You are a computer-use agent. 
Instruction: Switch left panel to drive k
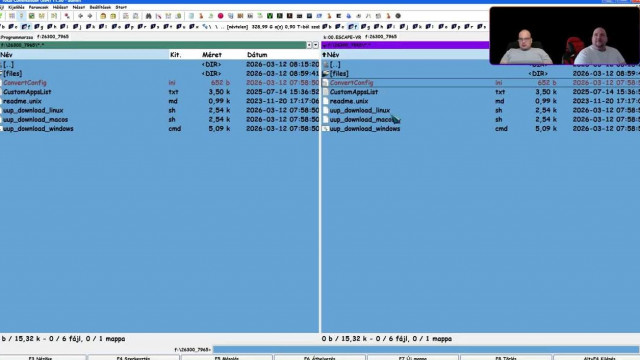pos(89,27)
